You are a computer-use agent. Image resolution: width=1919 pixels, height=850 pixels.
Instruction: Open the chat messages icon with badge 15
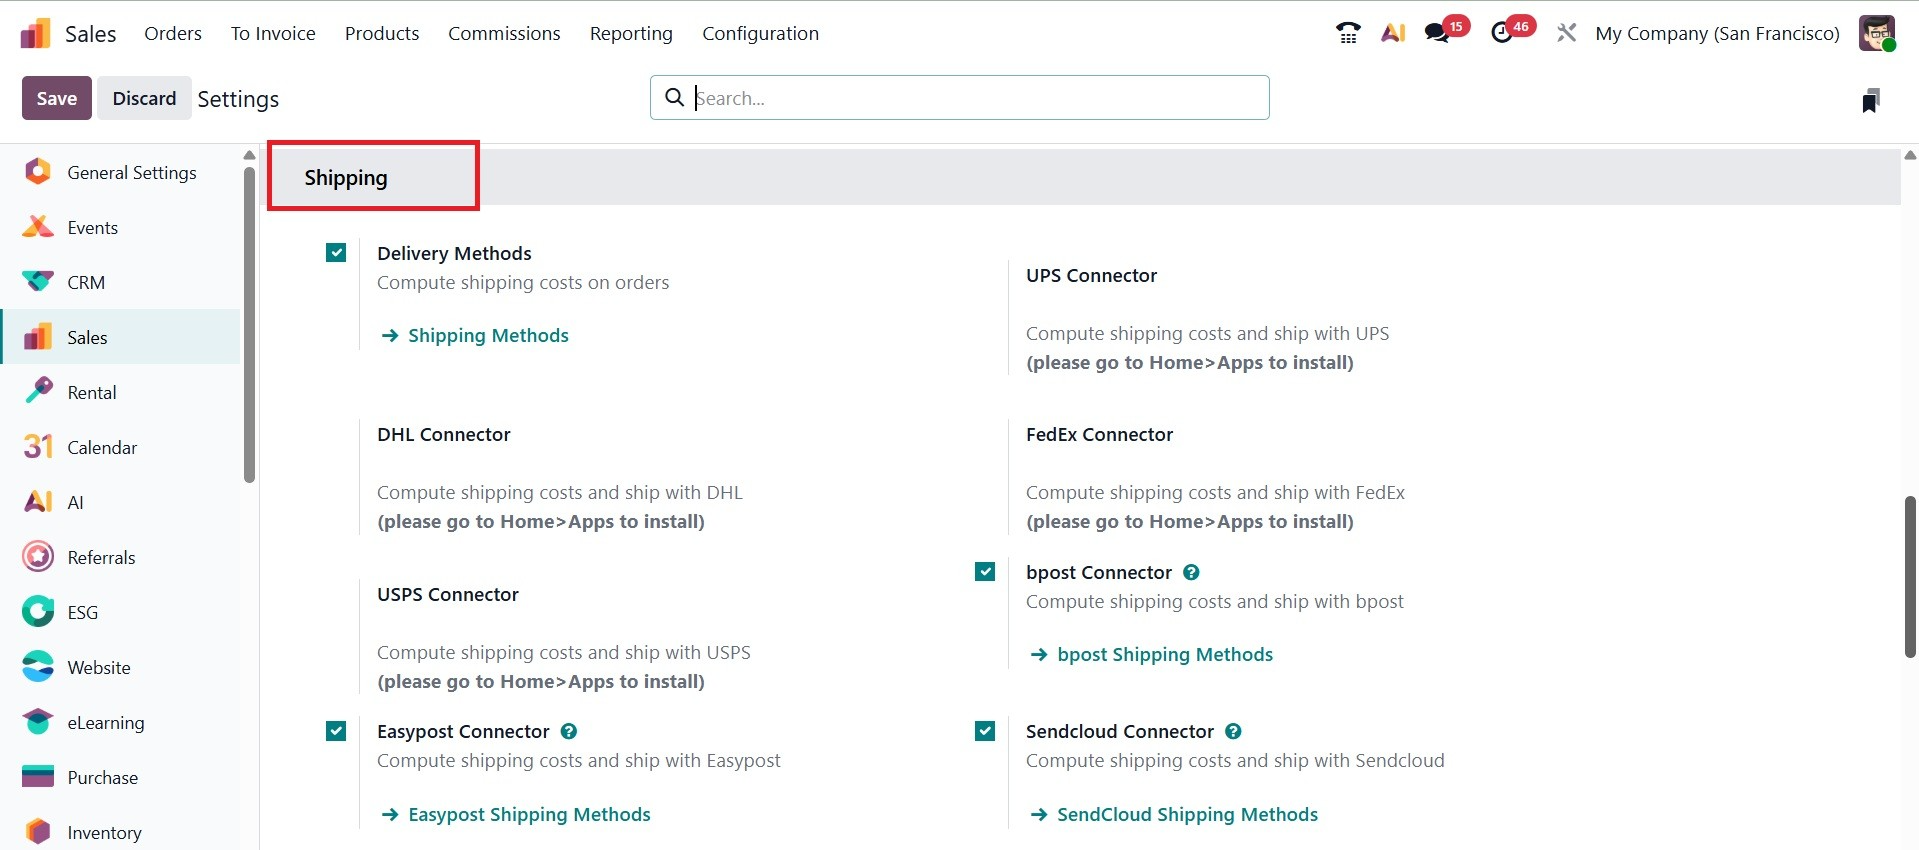1438,33
